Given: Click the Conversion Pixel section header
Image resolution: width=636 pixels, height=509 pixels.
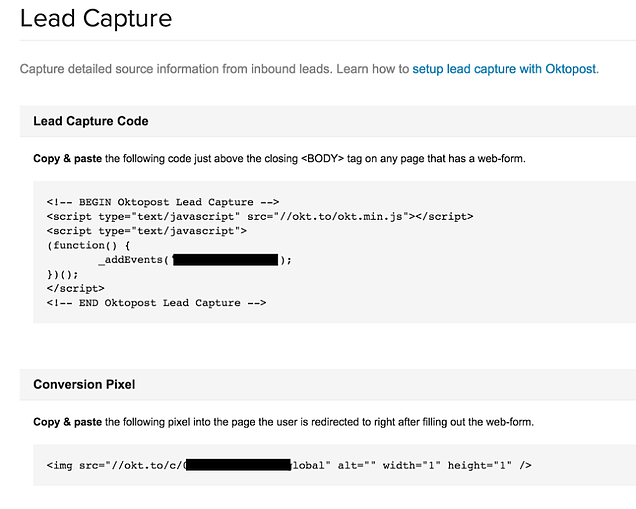Looking at the screenshot, I should click(84, 384).
